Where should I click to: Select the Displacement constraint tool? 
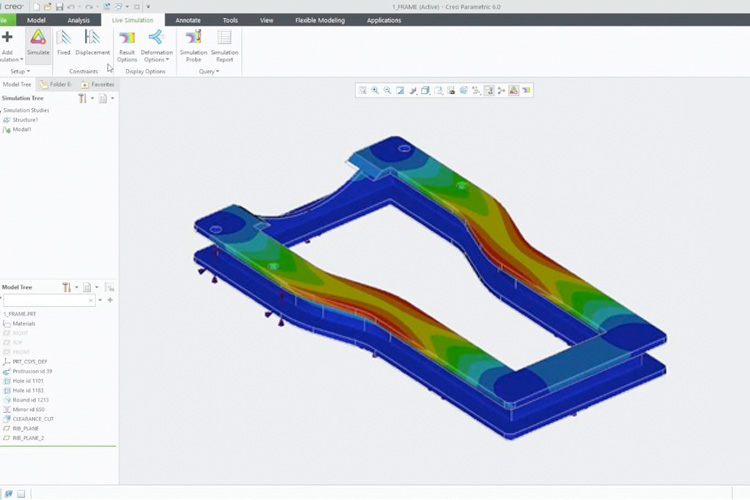pyautogui.click(x=92, y=43)
